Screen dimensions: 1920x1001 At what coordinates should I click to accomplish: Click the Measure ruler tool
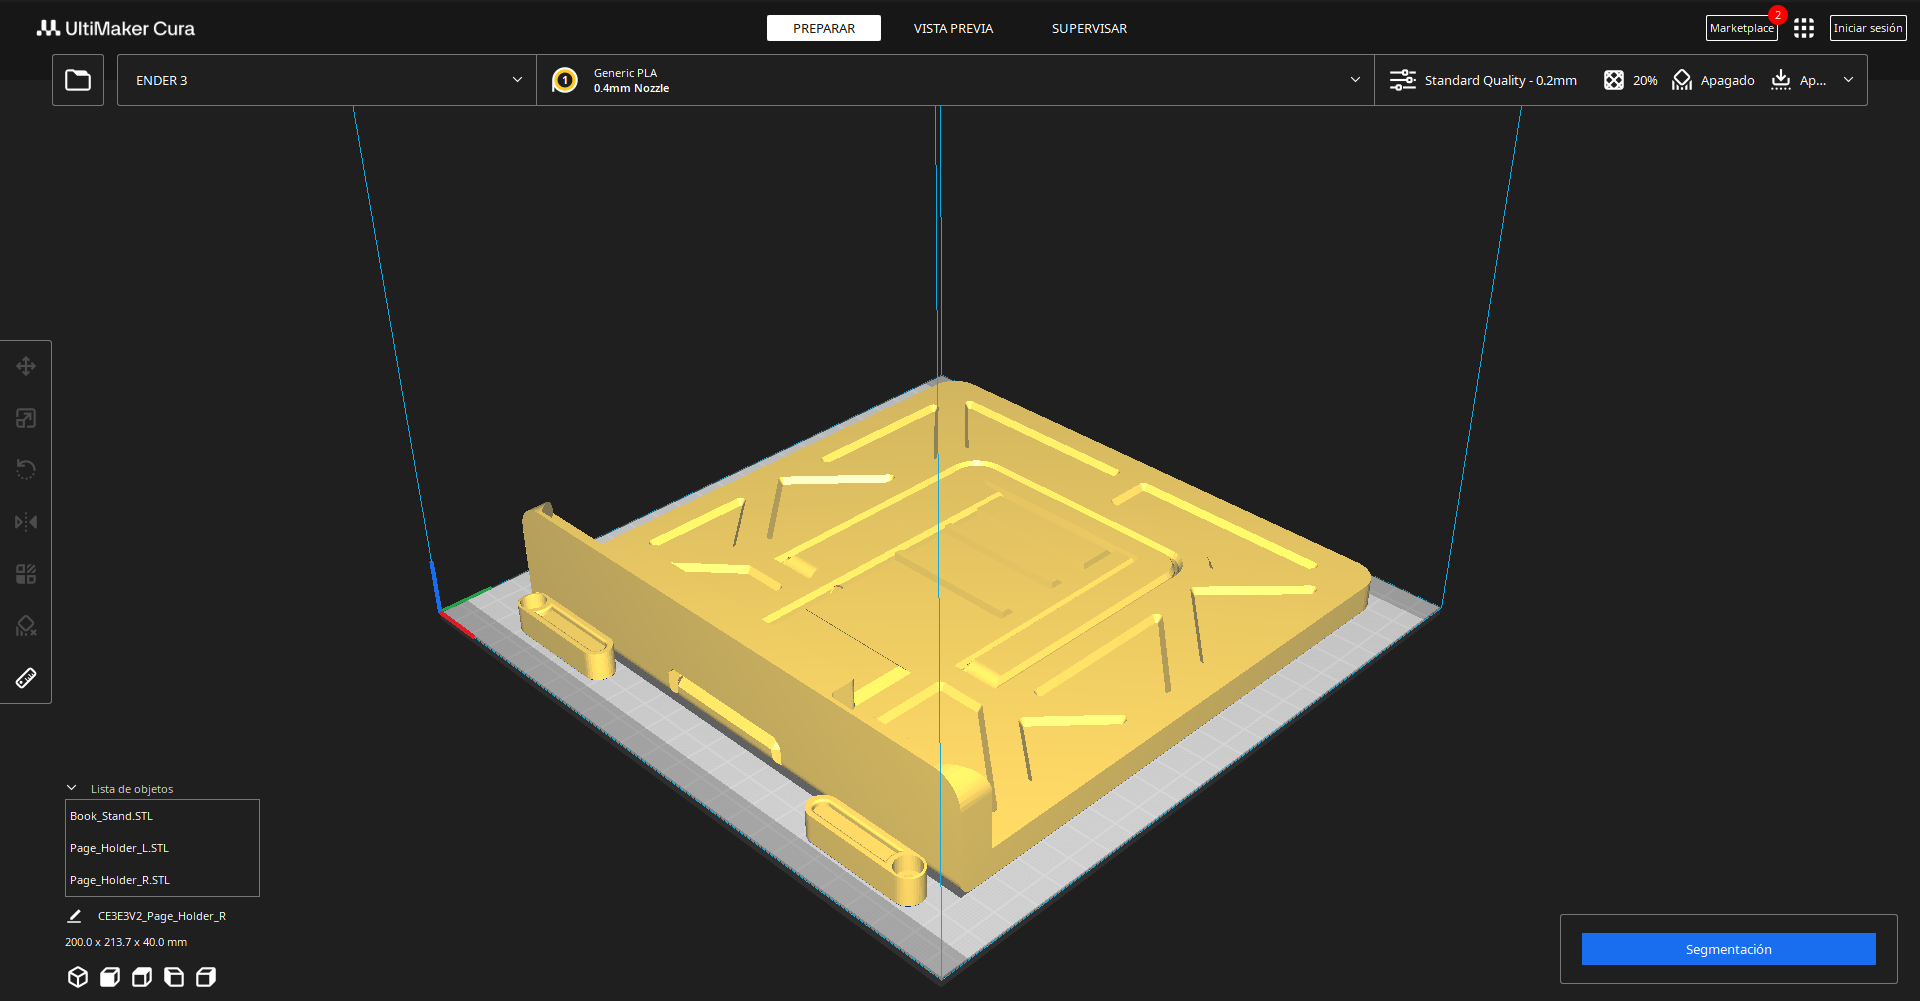[x=26, y=678]
